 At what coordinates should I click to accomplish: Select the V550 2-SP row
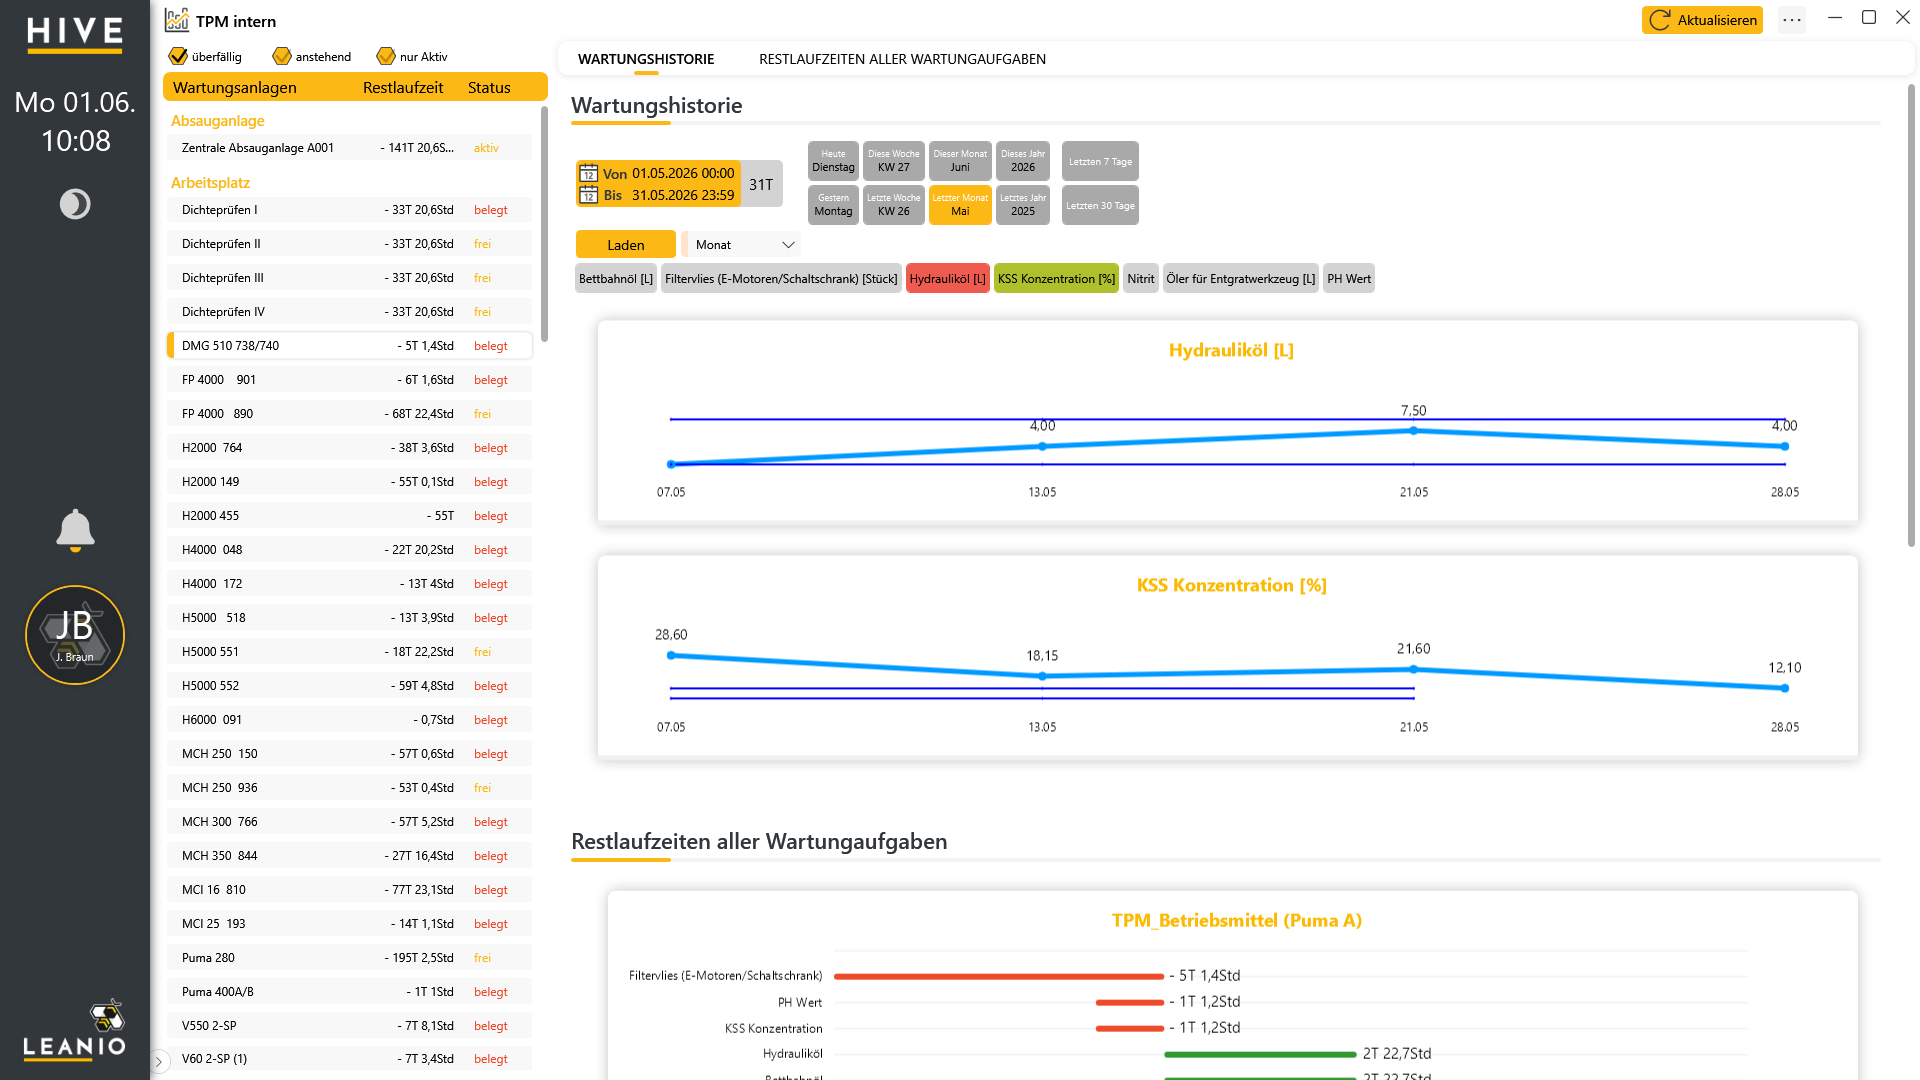point(349,1026)
